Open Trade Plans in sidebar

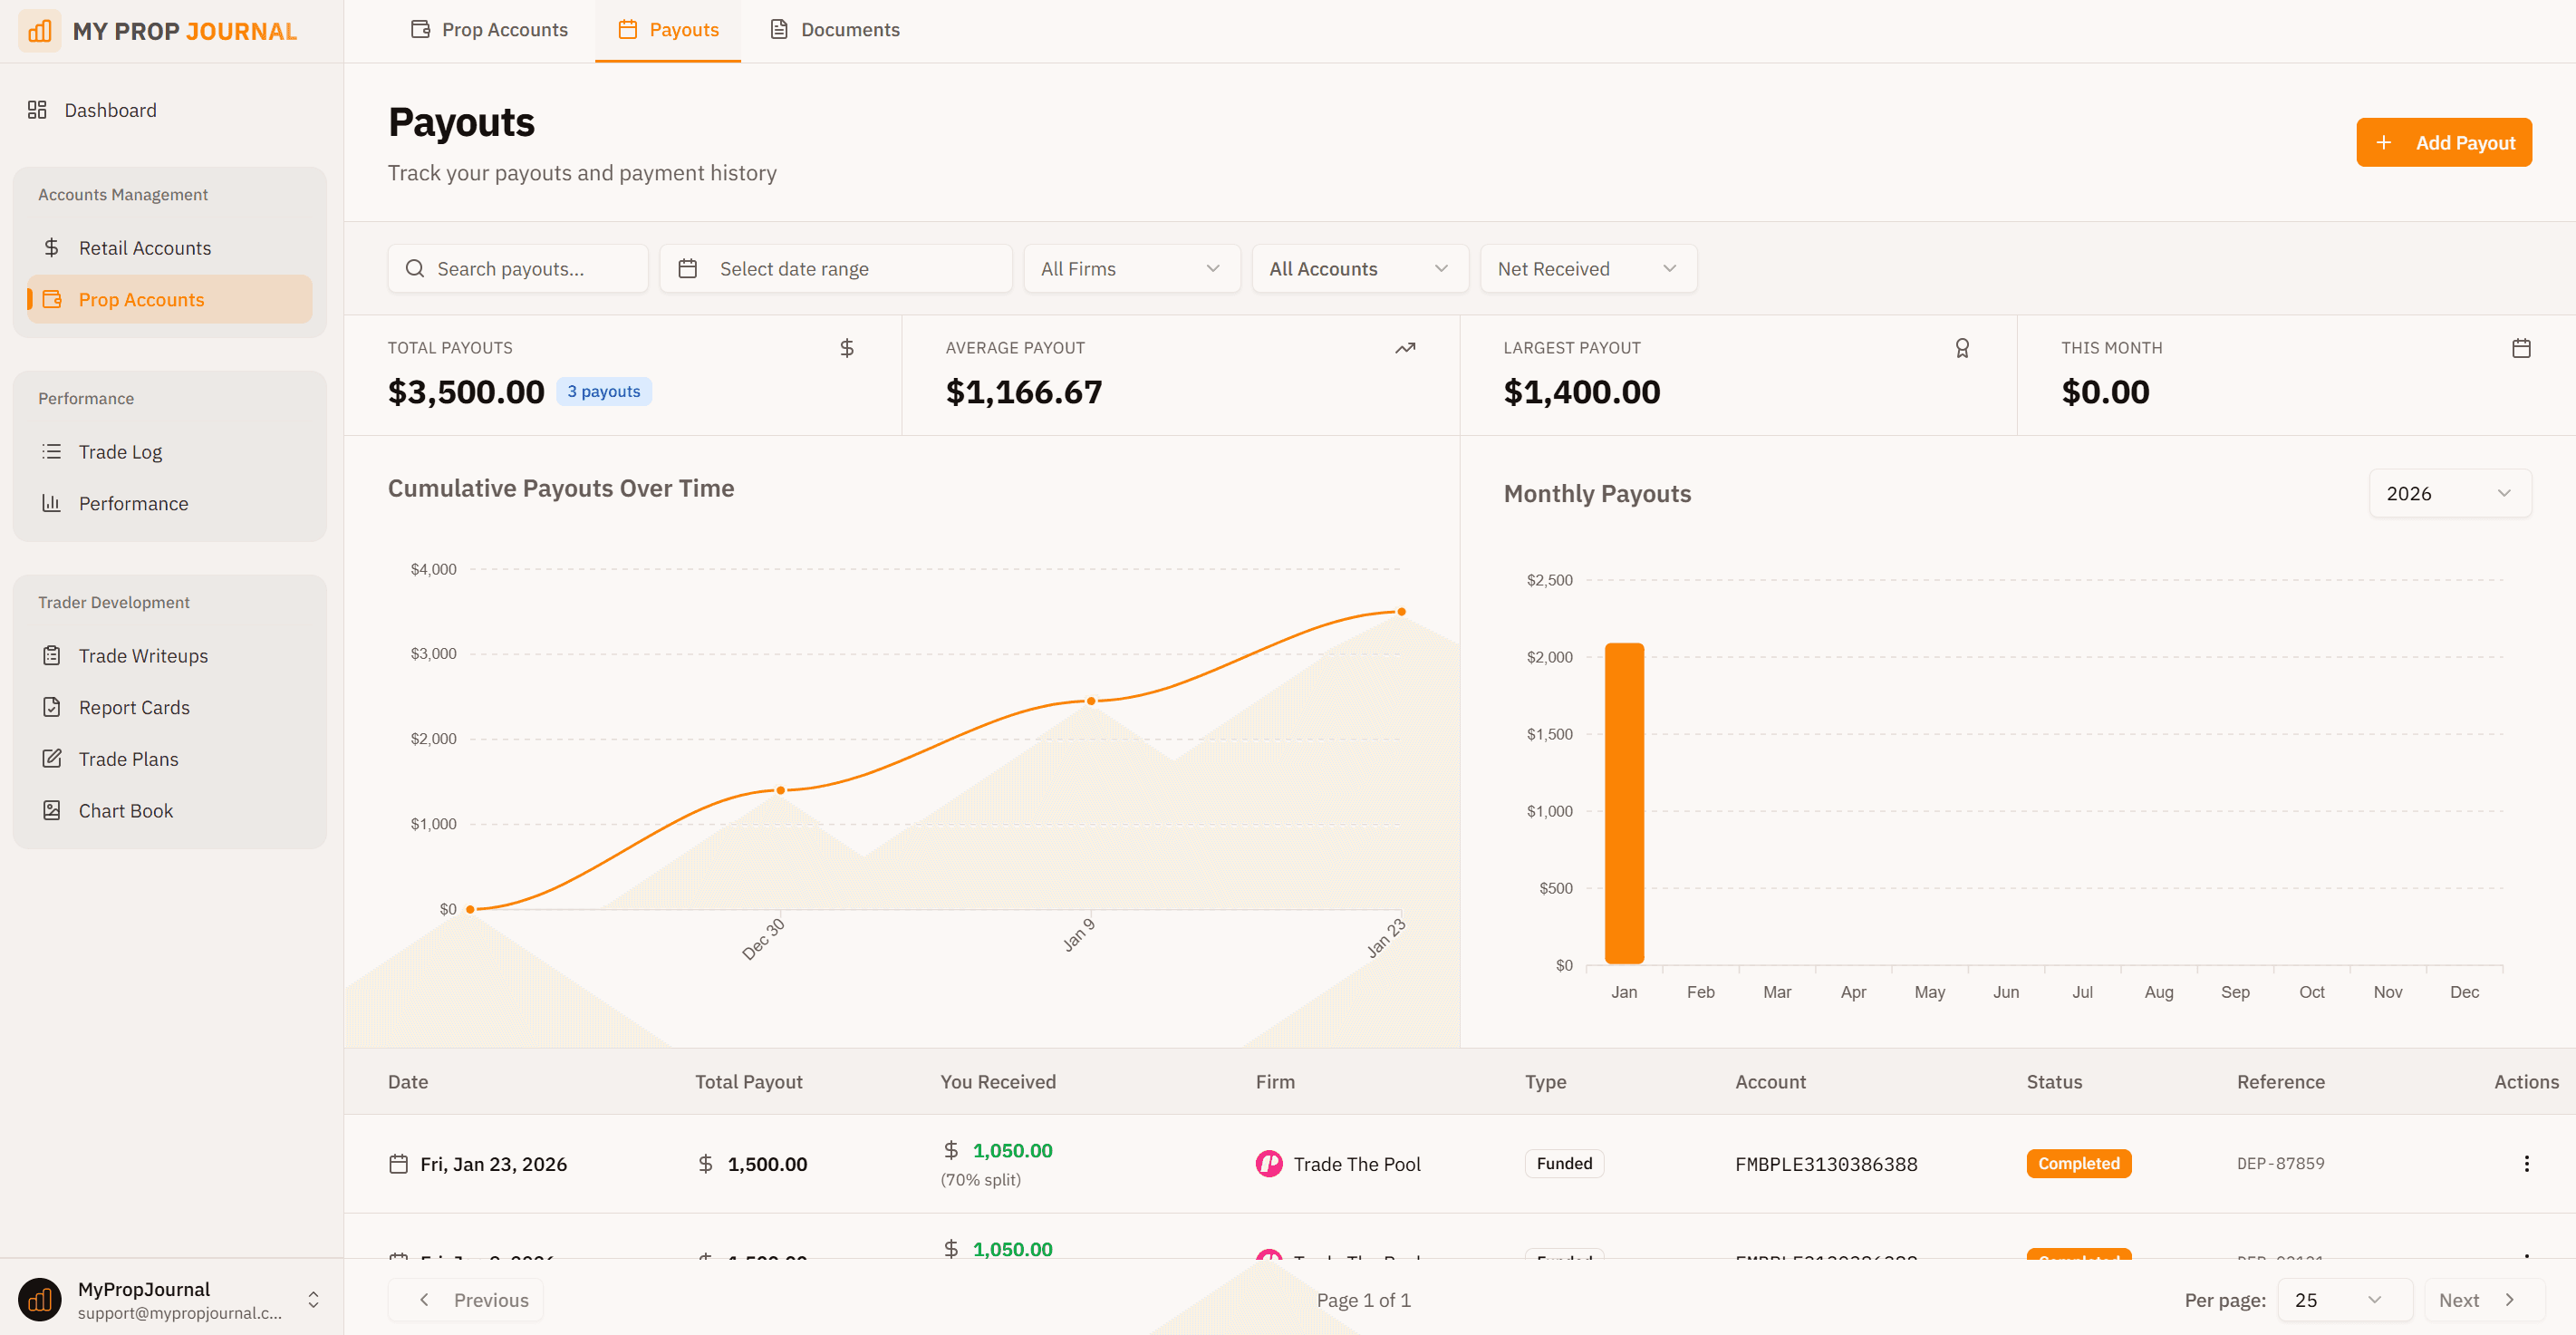169,759
